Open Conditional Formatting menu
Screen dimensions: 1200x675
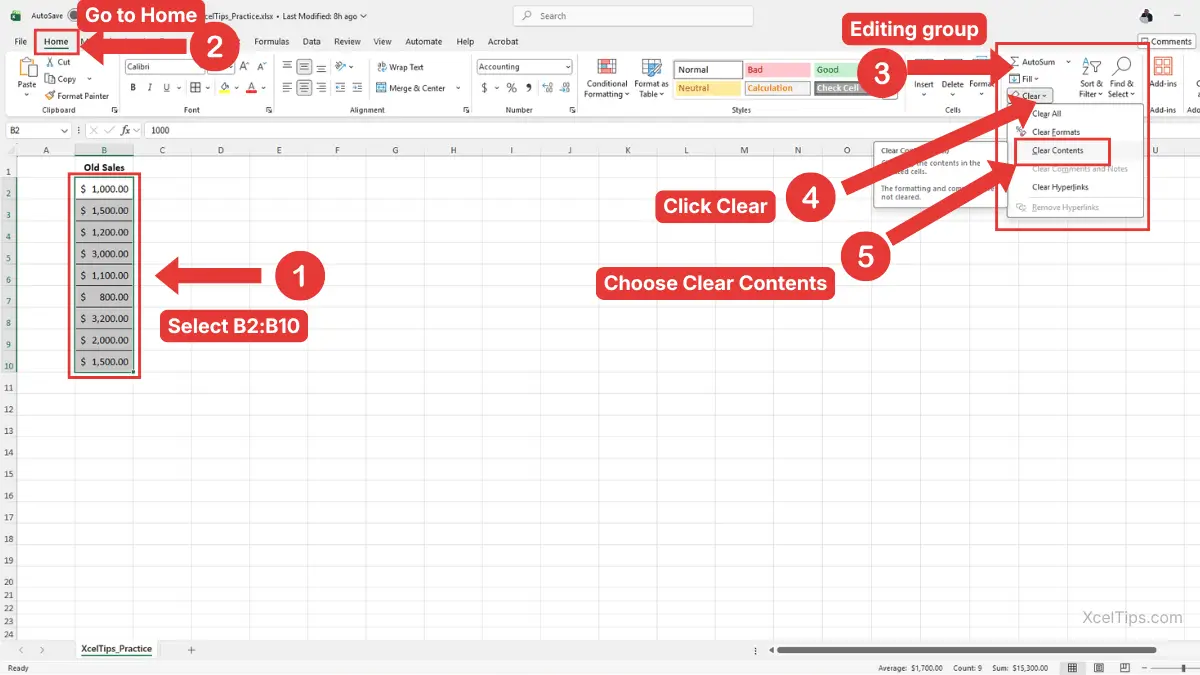pos(606,78)
